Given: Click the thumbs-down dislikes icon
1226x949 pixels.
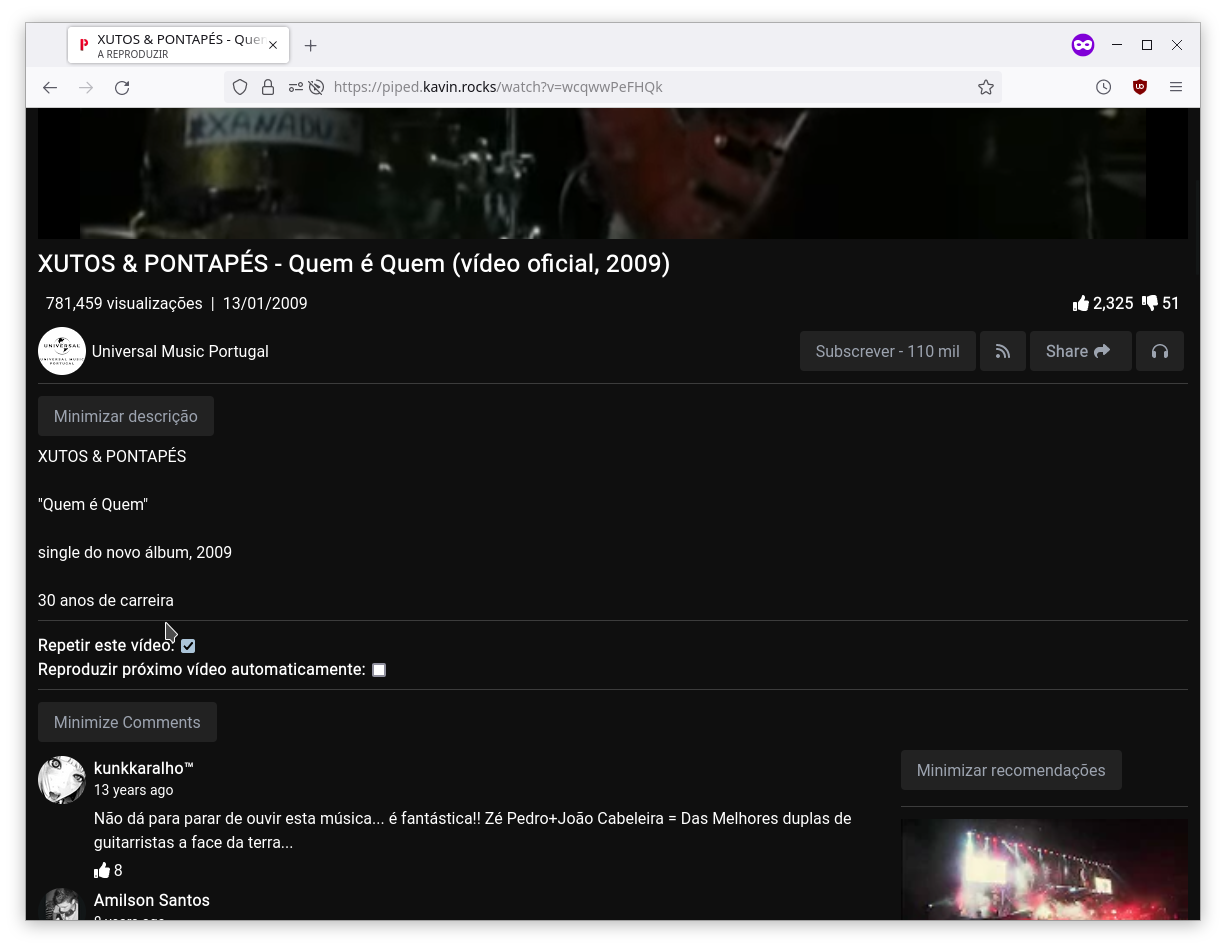Looking at the screenshot, I should click(x=1150, y=303).
